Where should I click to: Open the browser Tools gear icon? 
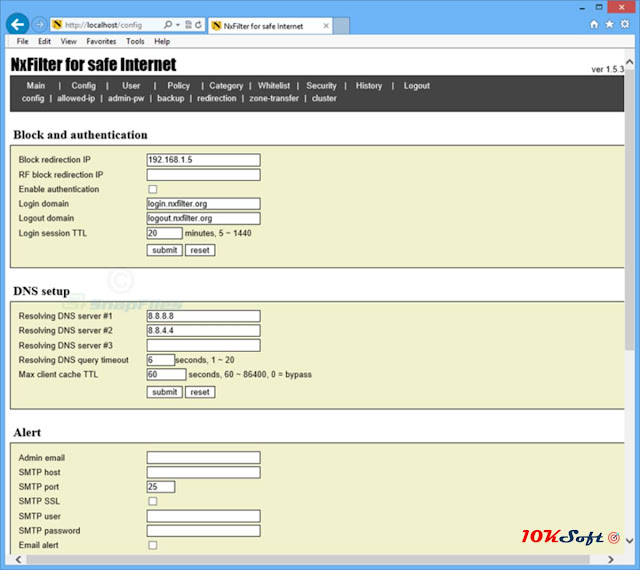tap(625, 24)
